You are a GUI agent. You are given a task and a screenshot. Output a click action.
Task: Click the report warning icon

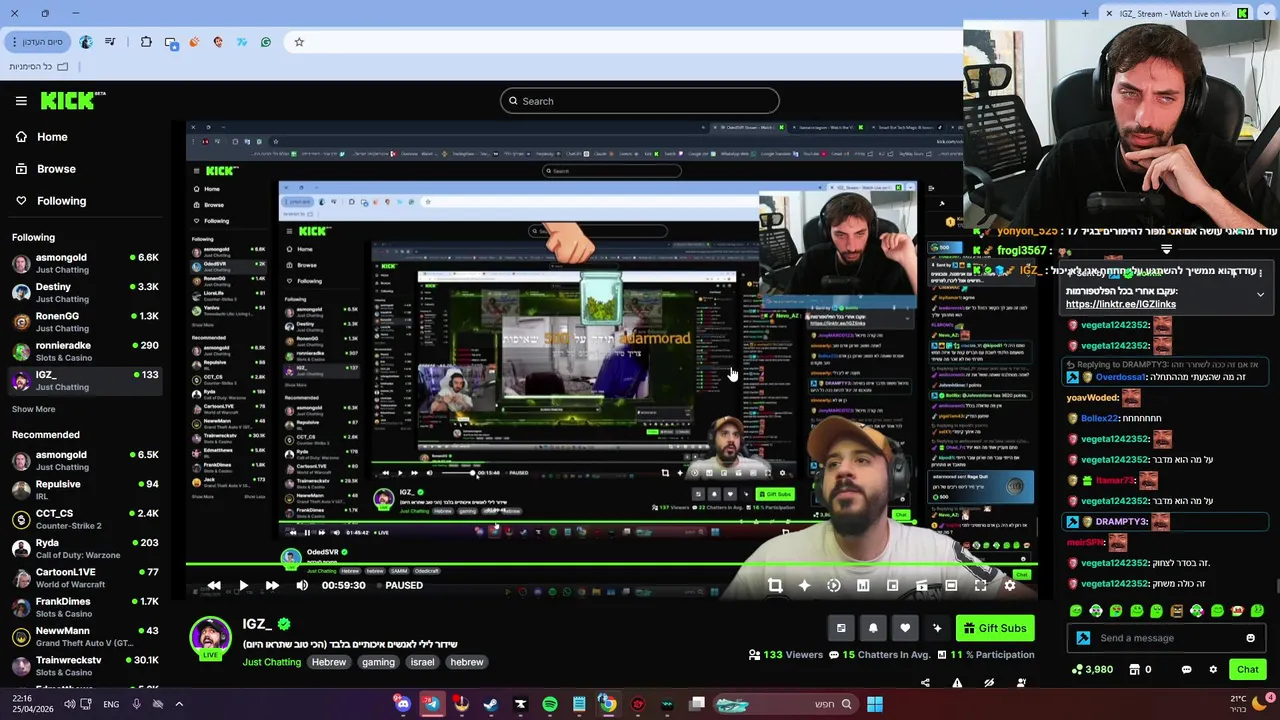click(957, 683)
